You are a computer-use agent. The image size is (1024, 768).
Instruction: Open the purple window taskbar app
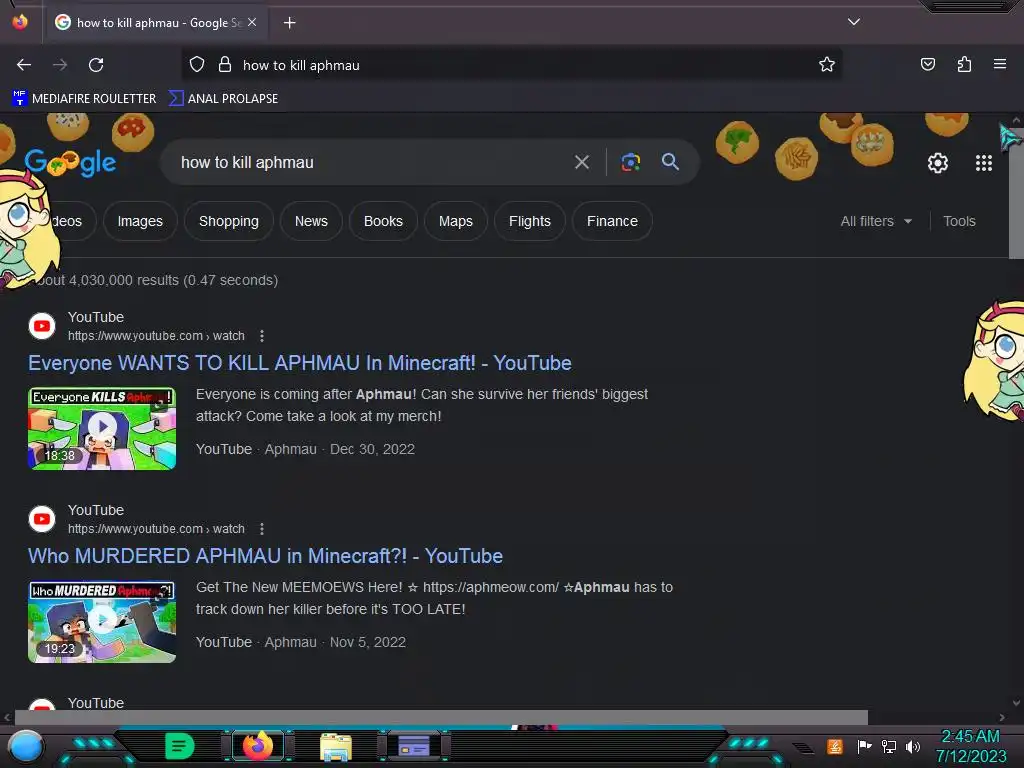coord(413,746)
